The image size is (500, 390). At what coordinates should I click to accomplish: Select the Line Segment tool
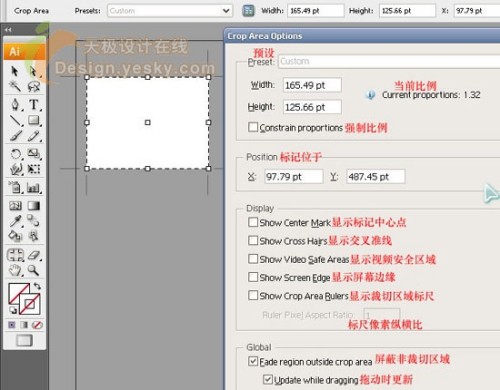pos(15,120)
